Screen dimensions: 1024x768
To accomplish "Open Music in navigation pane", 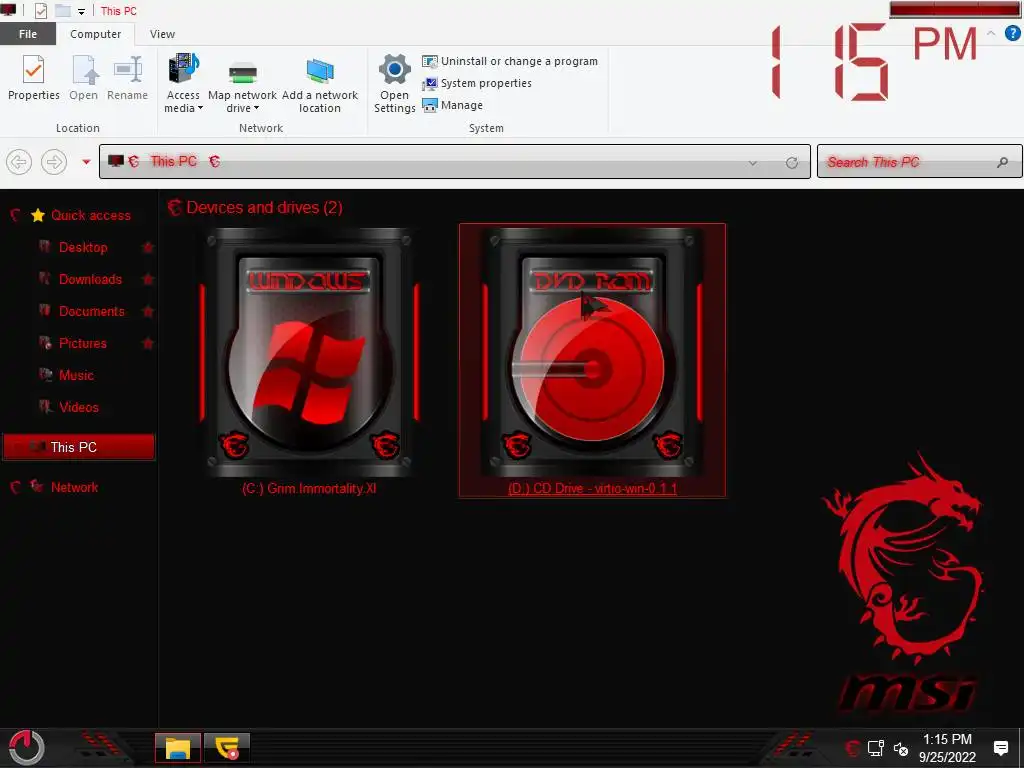I will [76, 376].
